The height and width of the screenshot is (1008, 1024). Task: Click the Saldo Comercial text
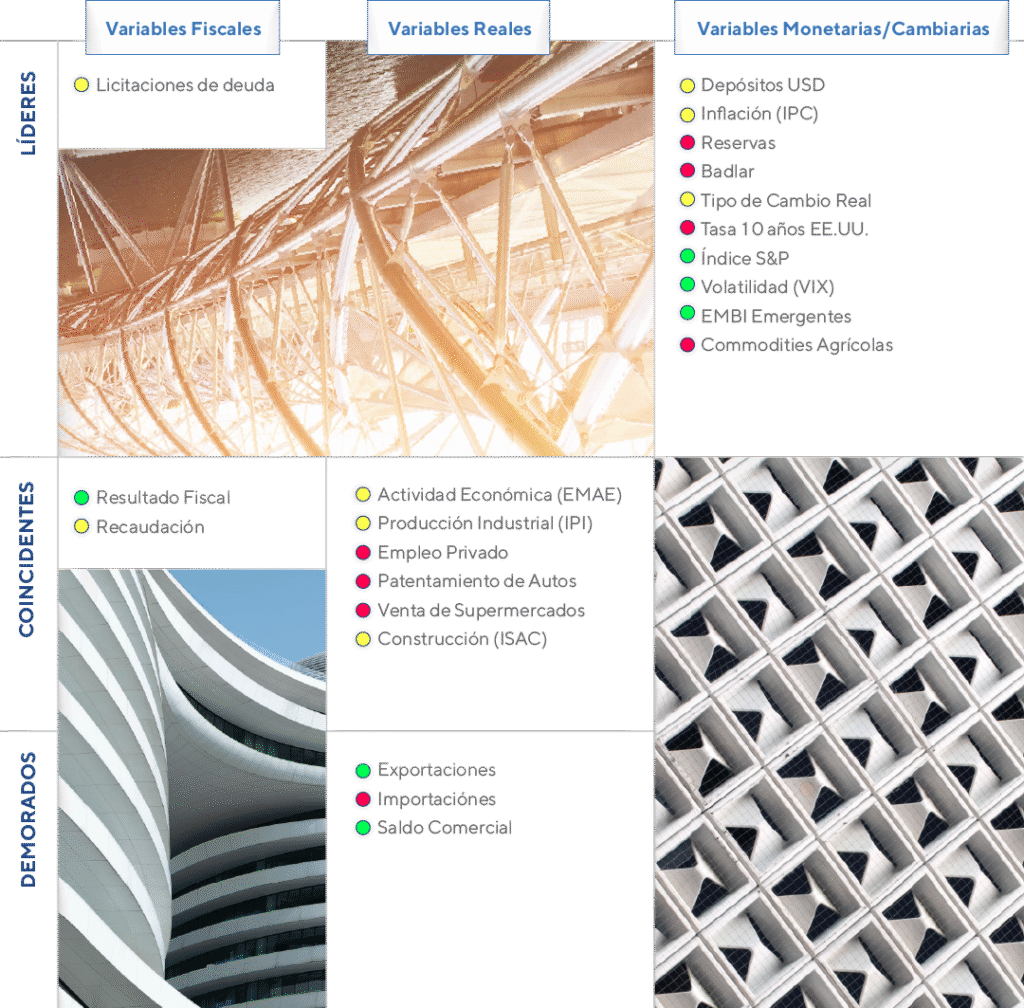[x=444, y=828]
